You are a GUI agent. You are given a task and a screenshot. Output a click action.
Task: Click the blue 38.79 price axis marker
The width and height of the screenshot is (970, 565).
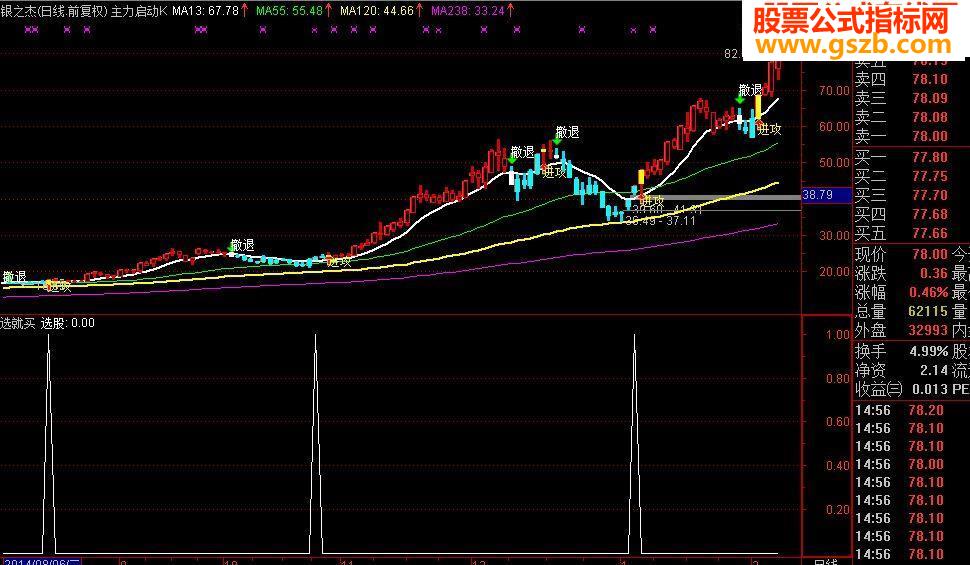[x=826, y=195]
